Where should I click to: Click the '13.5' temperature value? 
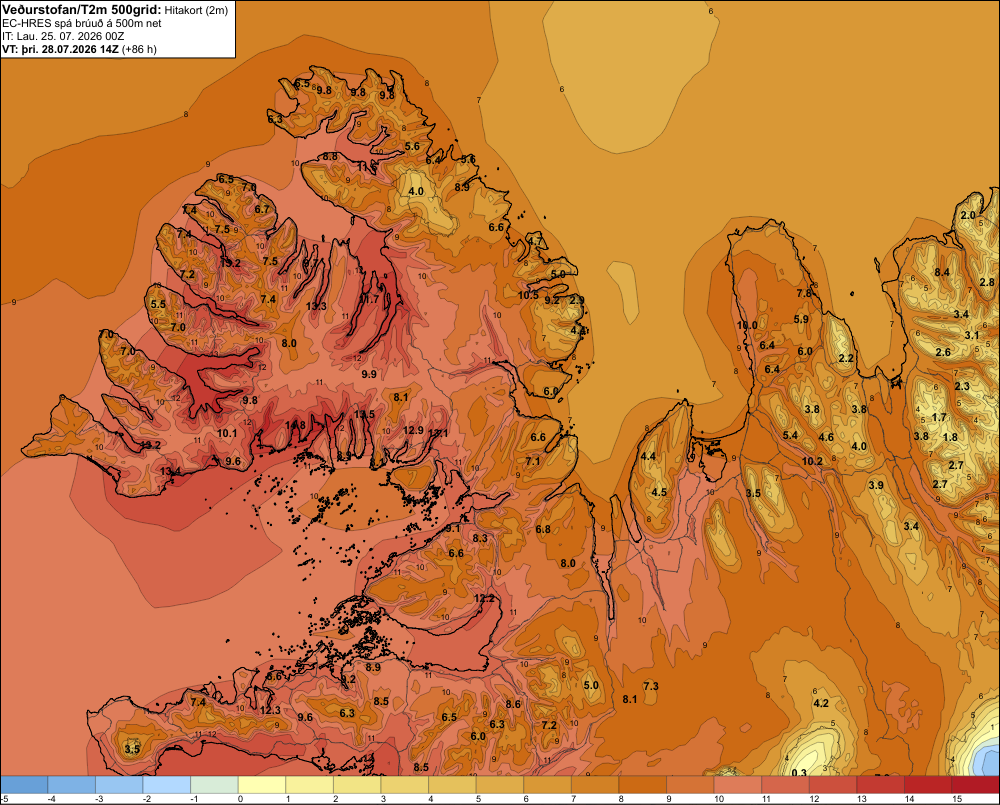pyautogui.click(x=365, y=415)
